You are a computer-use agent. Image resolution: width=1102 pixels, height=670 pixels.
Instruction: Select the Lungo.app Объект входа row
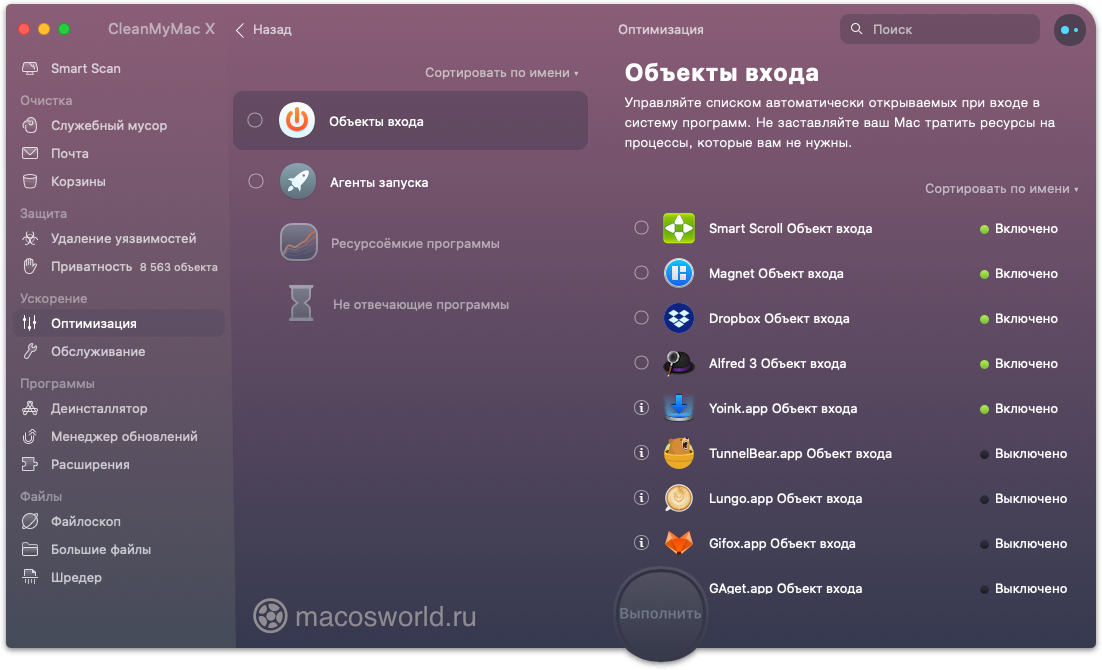pyautogui.click(x=854, y=498)
